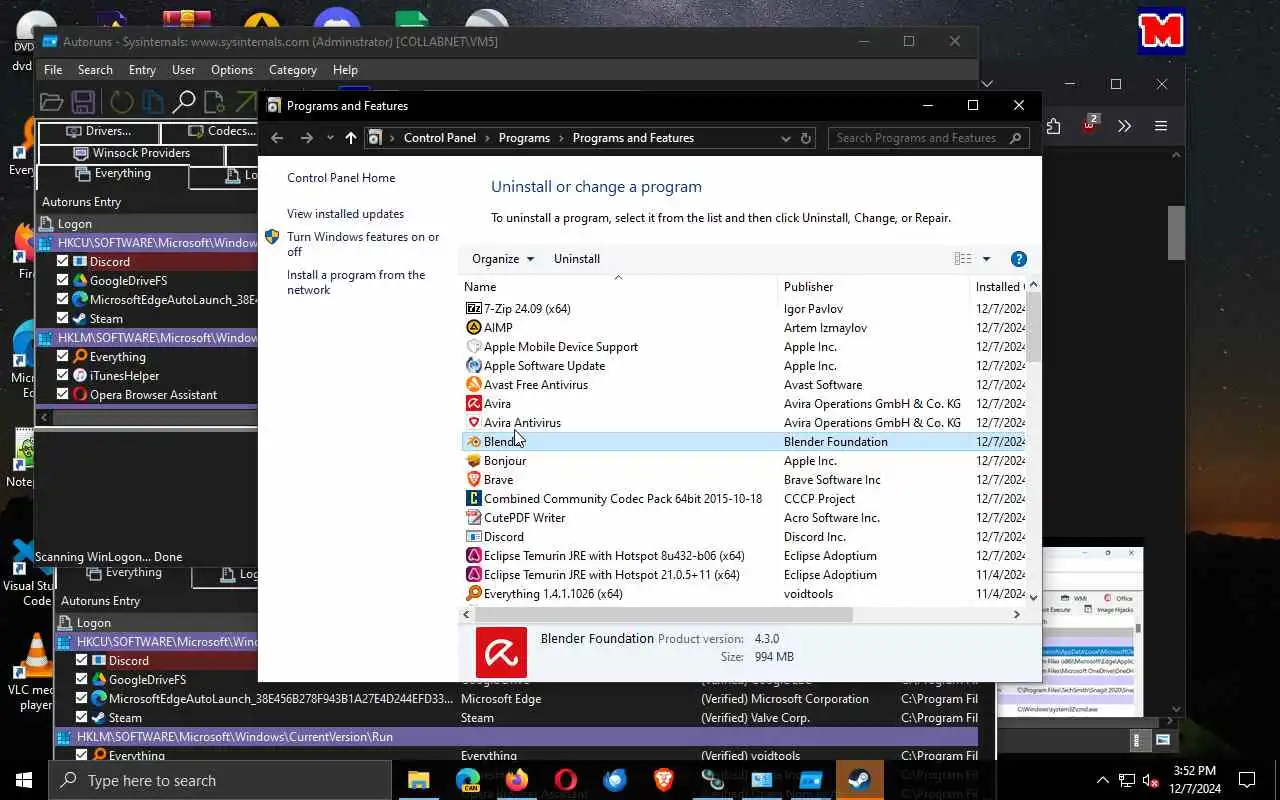The width and height of the screenshot is (1280, 800).
Task: Click the Malwarebytes desktop icon
Action: 1161,31
